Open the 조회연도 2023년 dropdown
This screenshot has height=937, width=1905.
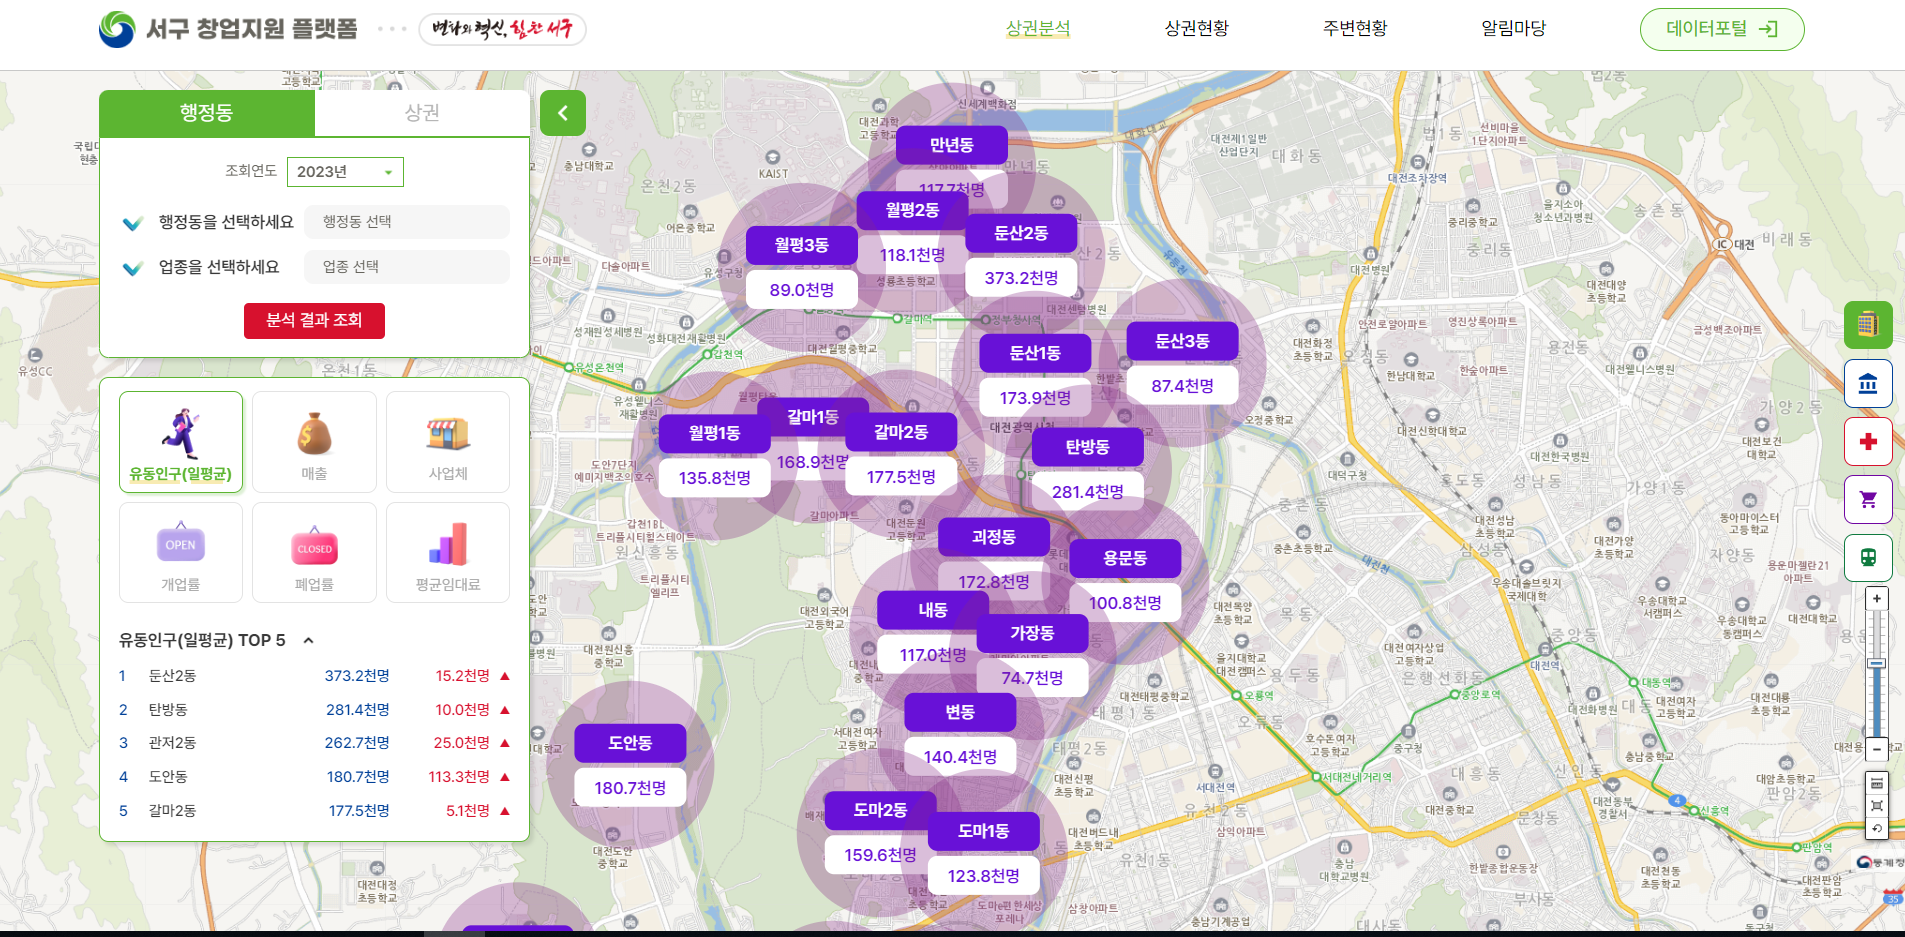click(x=345, y=172)
